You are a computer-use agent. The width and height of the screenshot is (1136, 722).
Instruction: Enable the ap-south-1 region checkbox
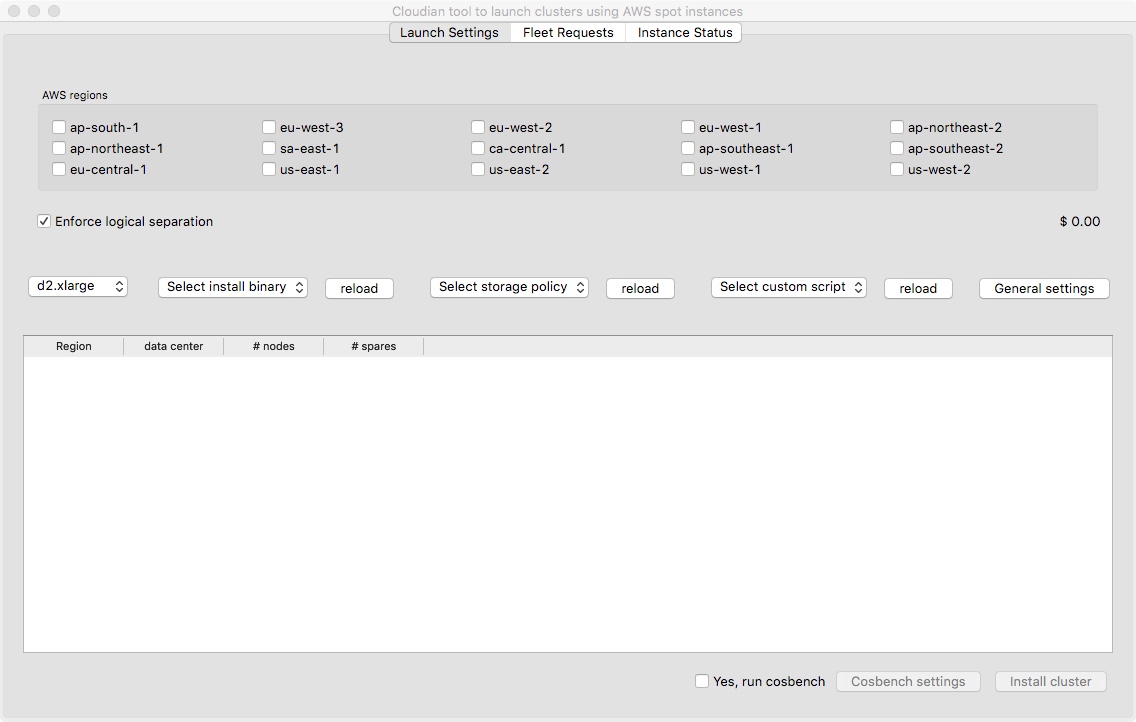pos(59,127)
